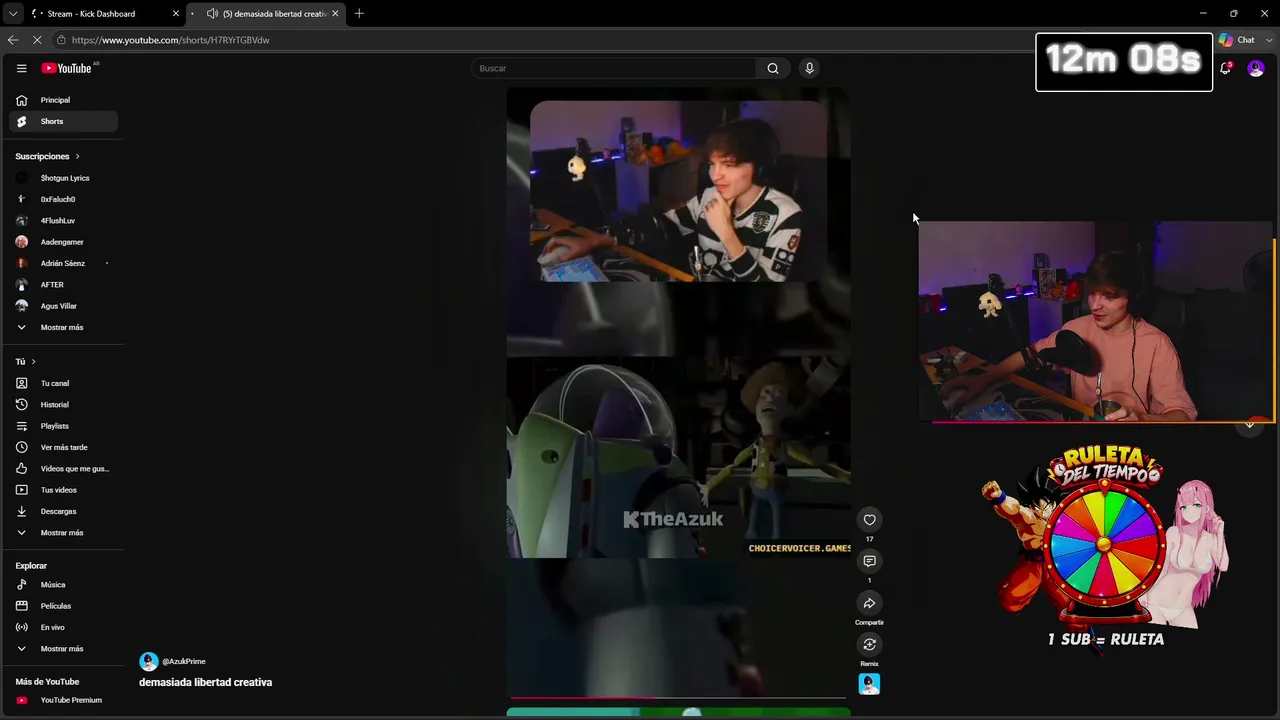Click the magnifier search button
This screenshot has width=1280, height=720.
772,68
